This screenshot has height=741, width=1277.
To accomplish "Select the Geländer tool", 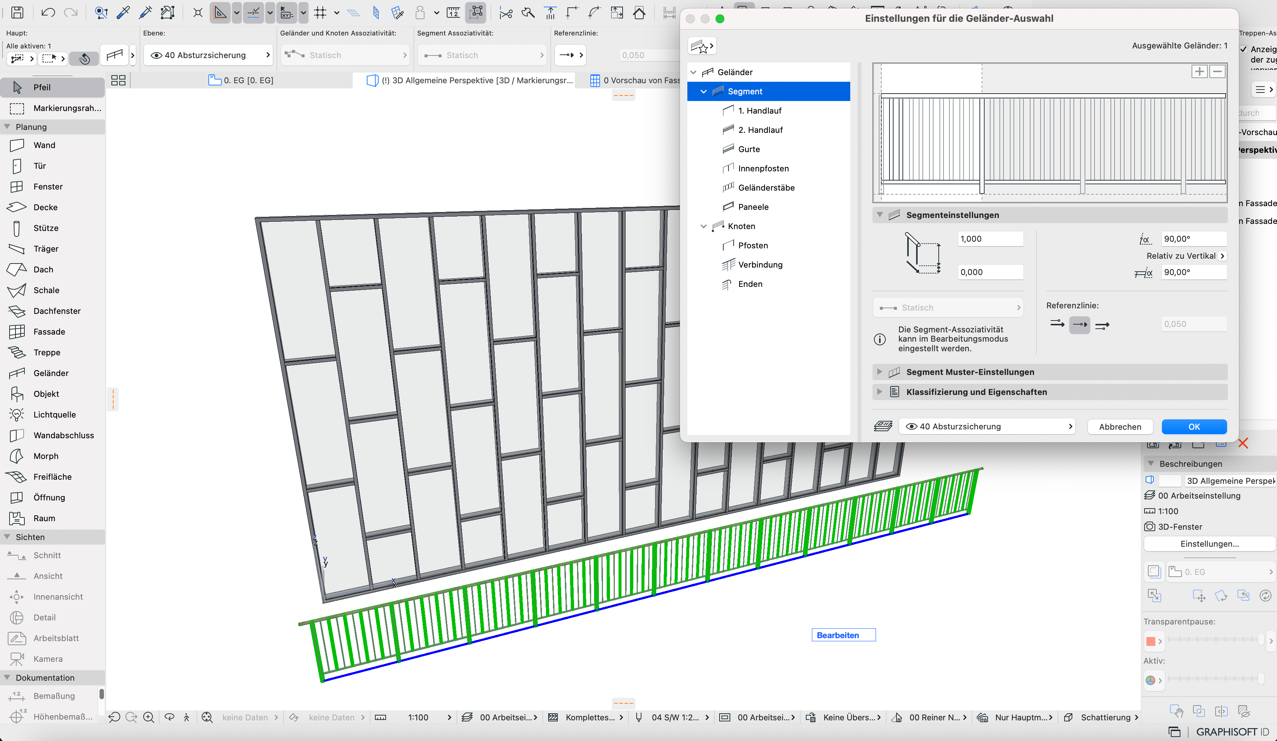I will (52, 373).
